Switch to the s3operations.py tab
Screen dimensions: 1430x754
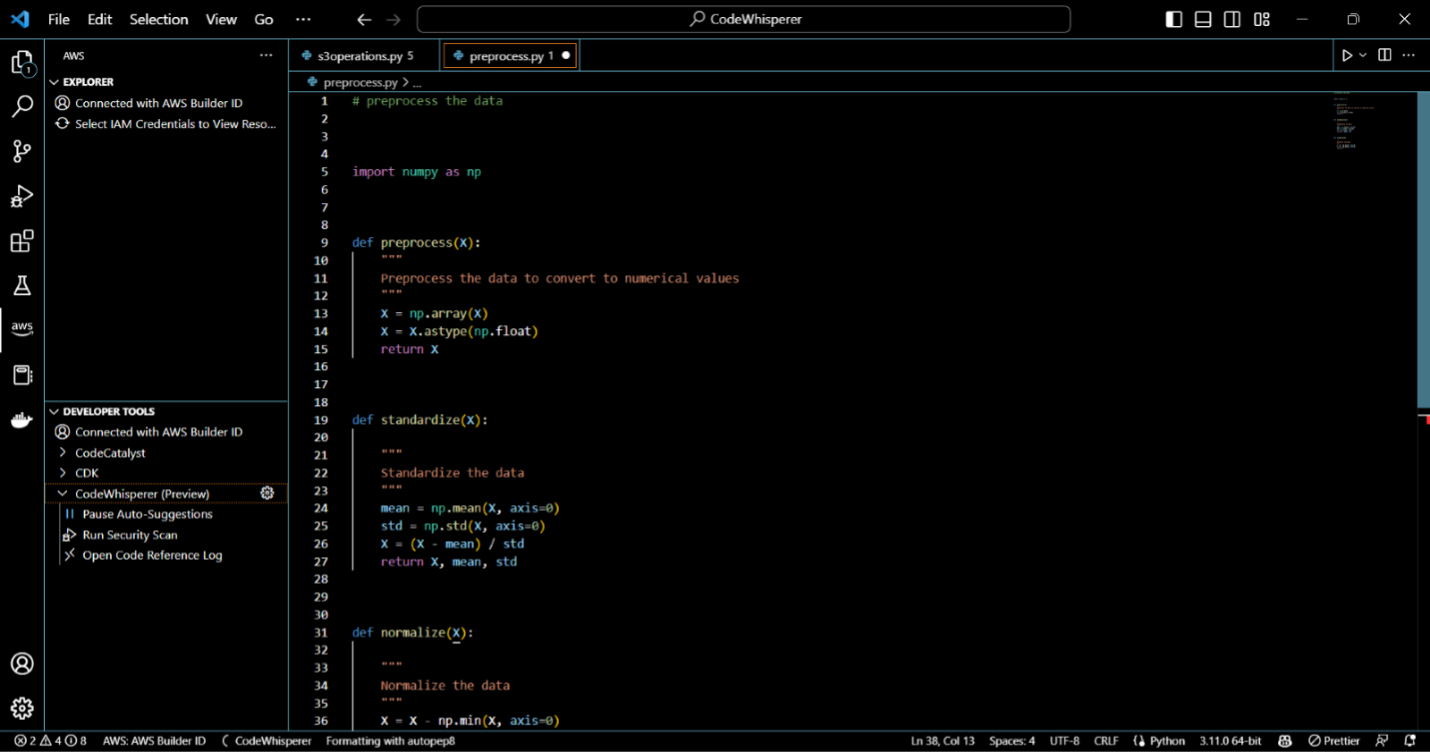click(358, 56)
